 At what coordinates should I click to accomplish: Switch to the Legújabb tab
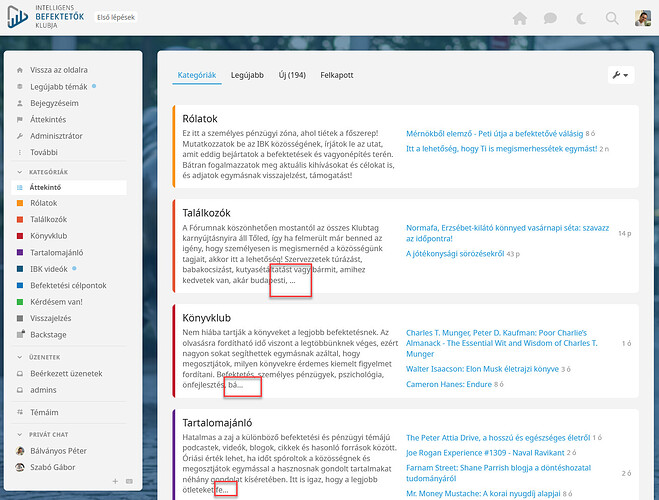tap(247, 75)
